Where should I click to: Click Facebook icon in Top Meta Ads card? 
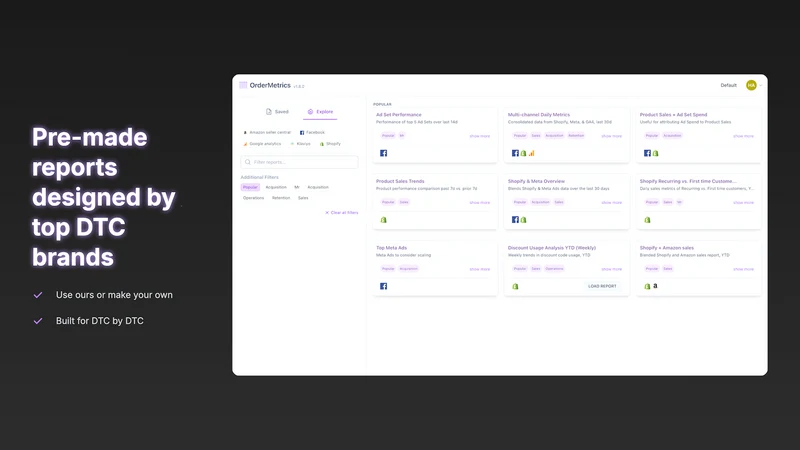pyautogui.click(x=384, y=286)
